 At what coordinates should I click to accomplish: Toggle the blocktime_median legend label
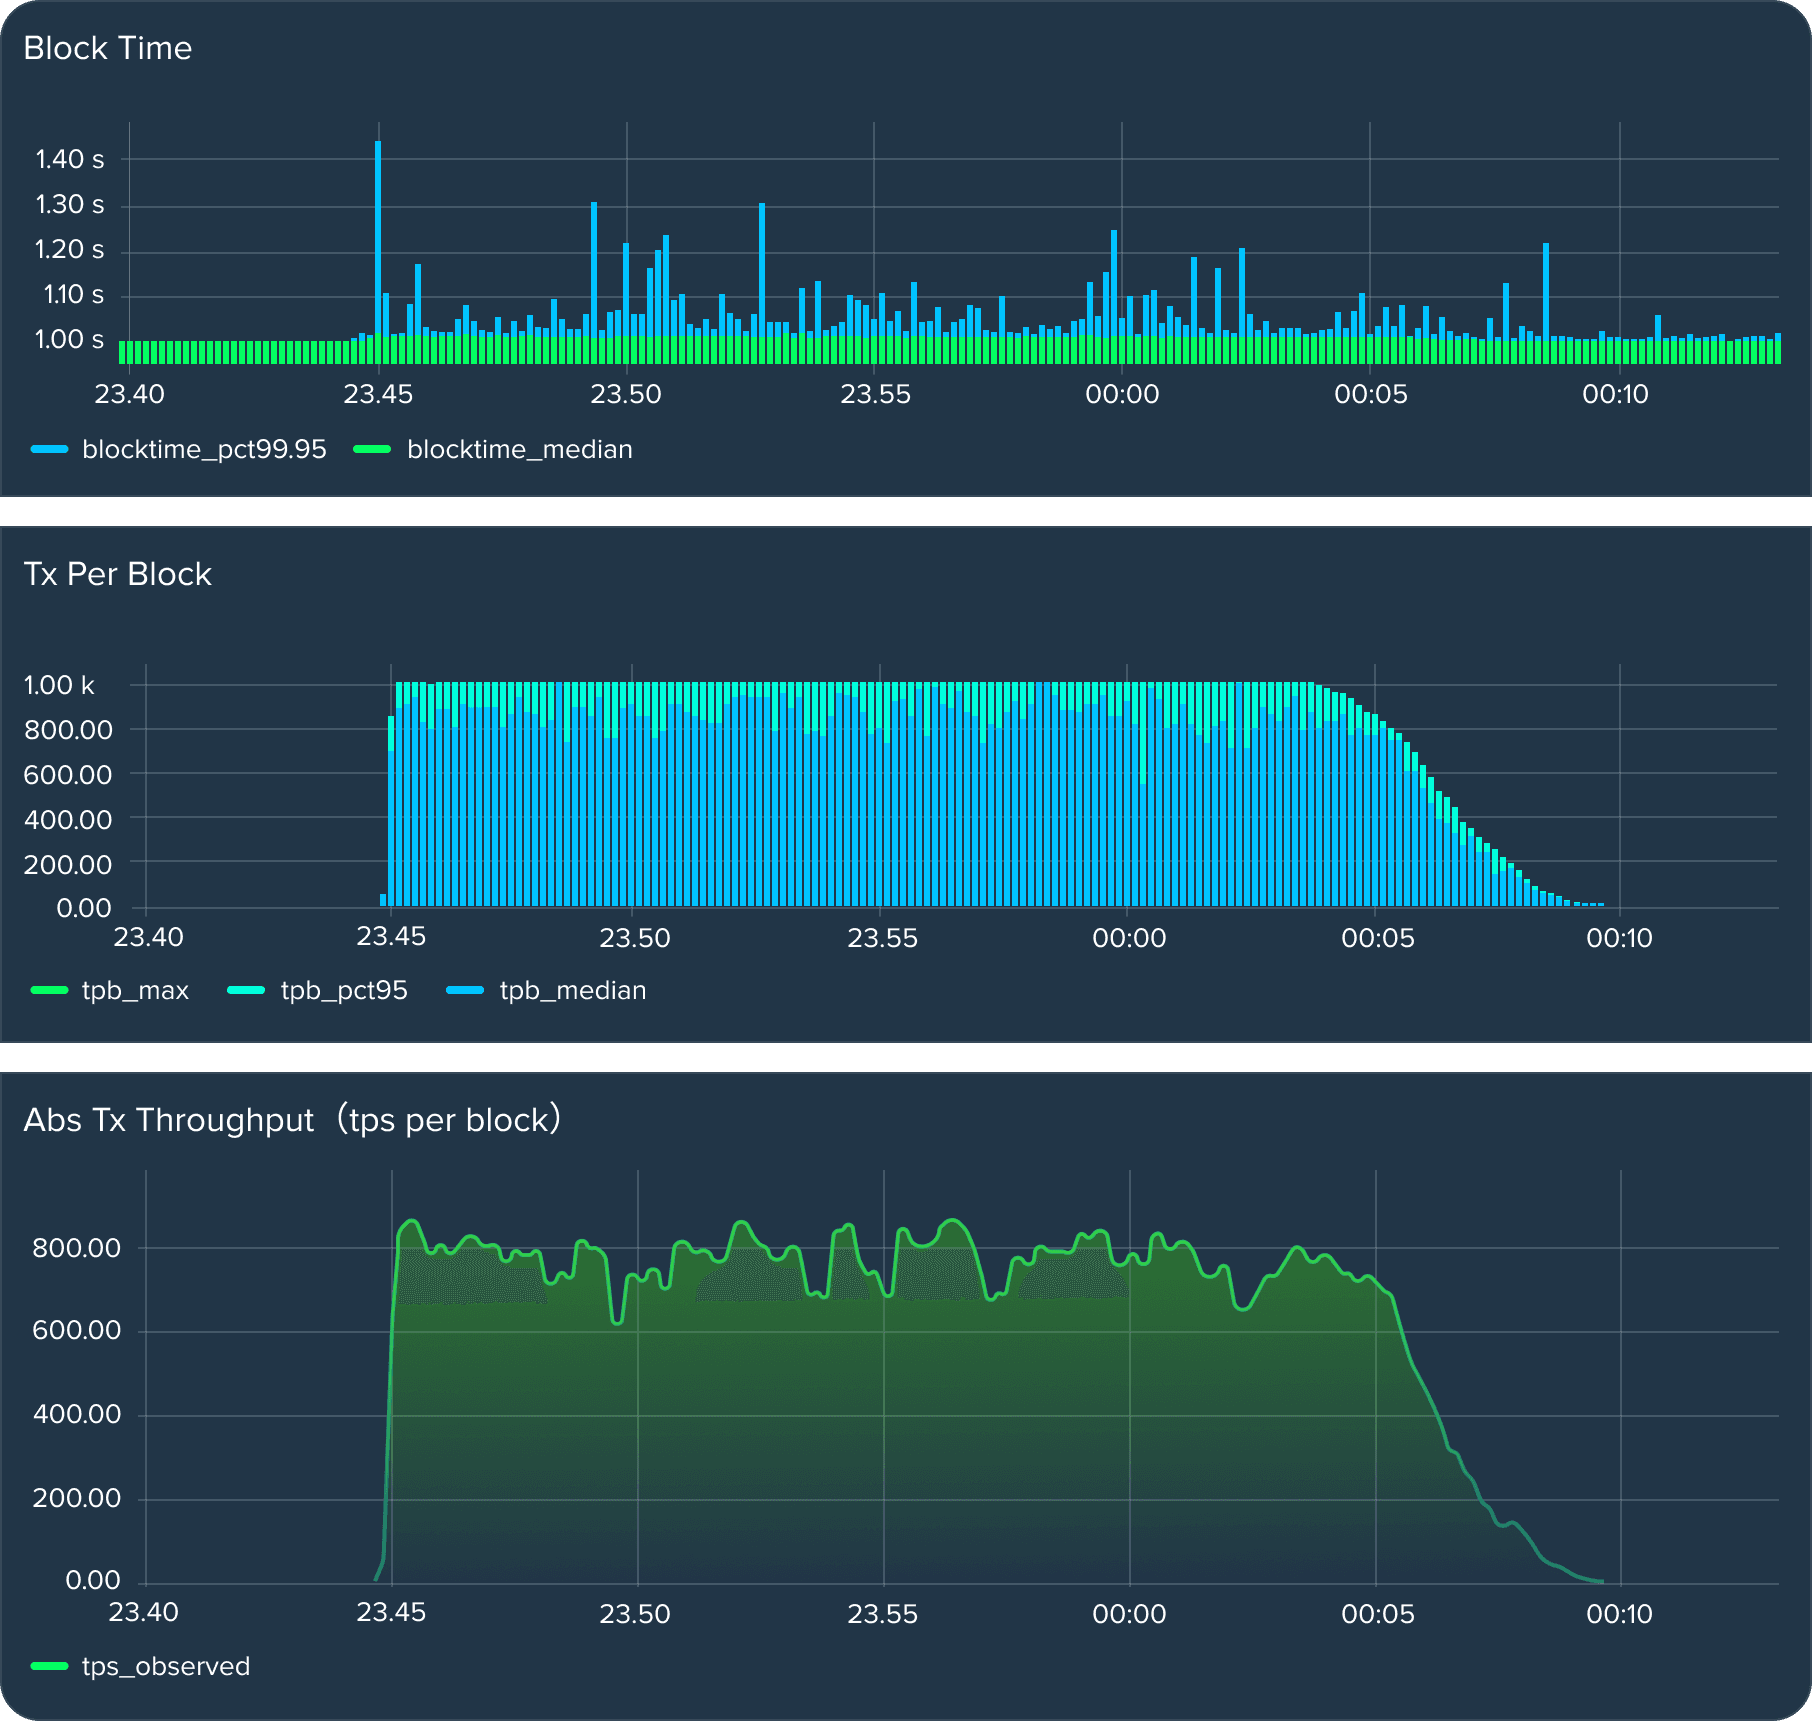click(519, 449)
